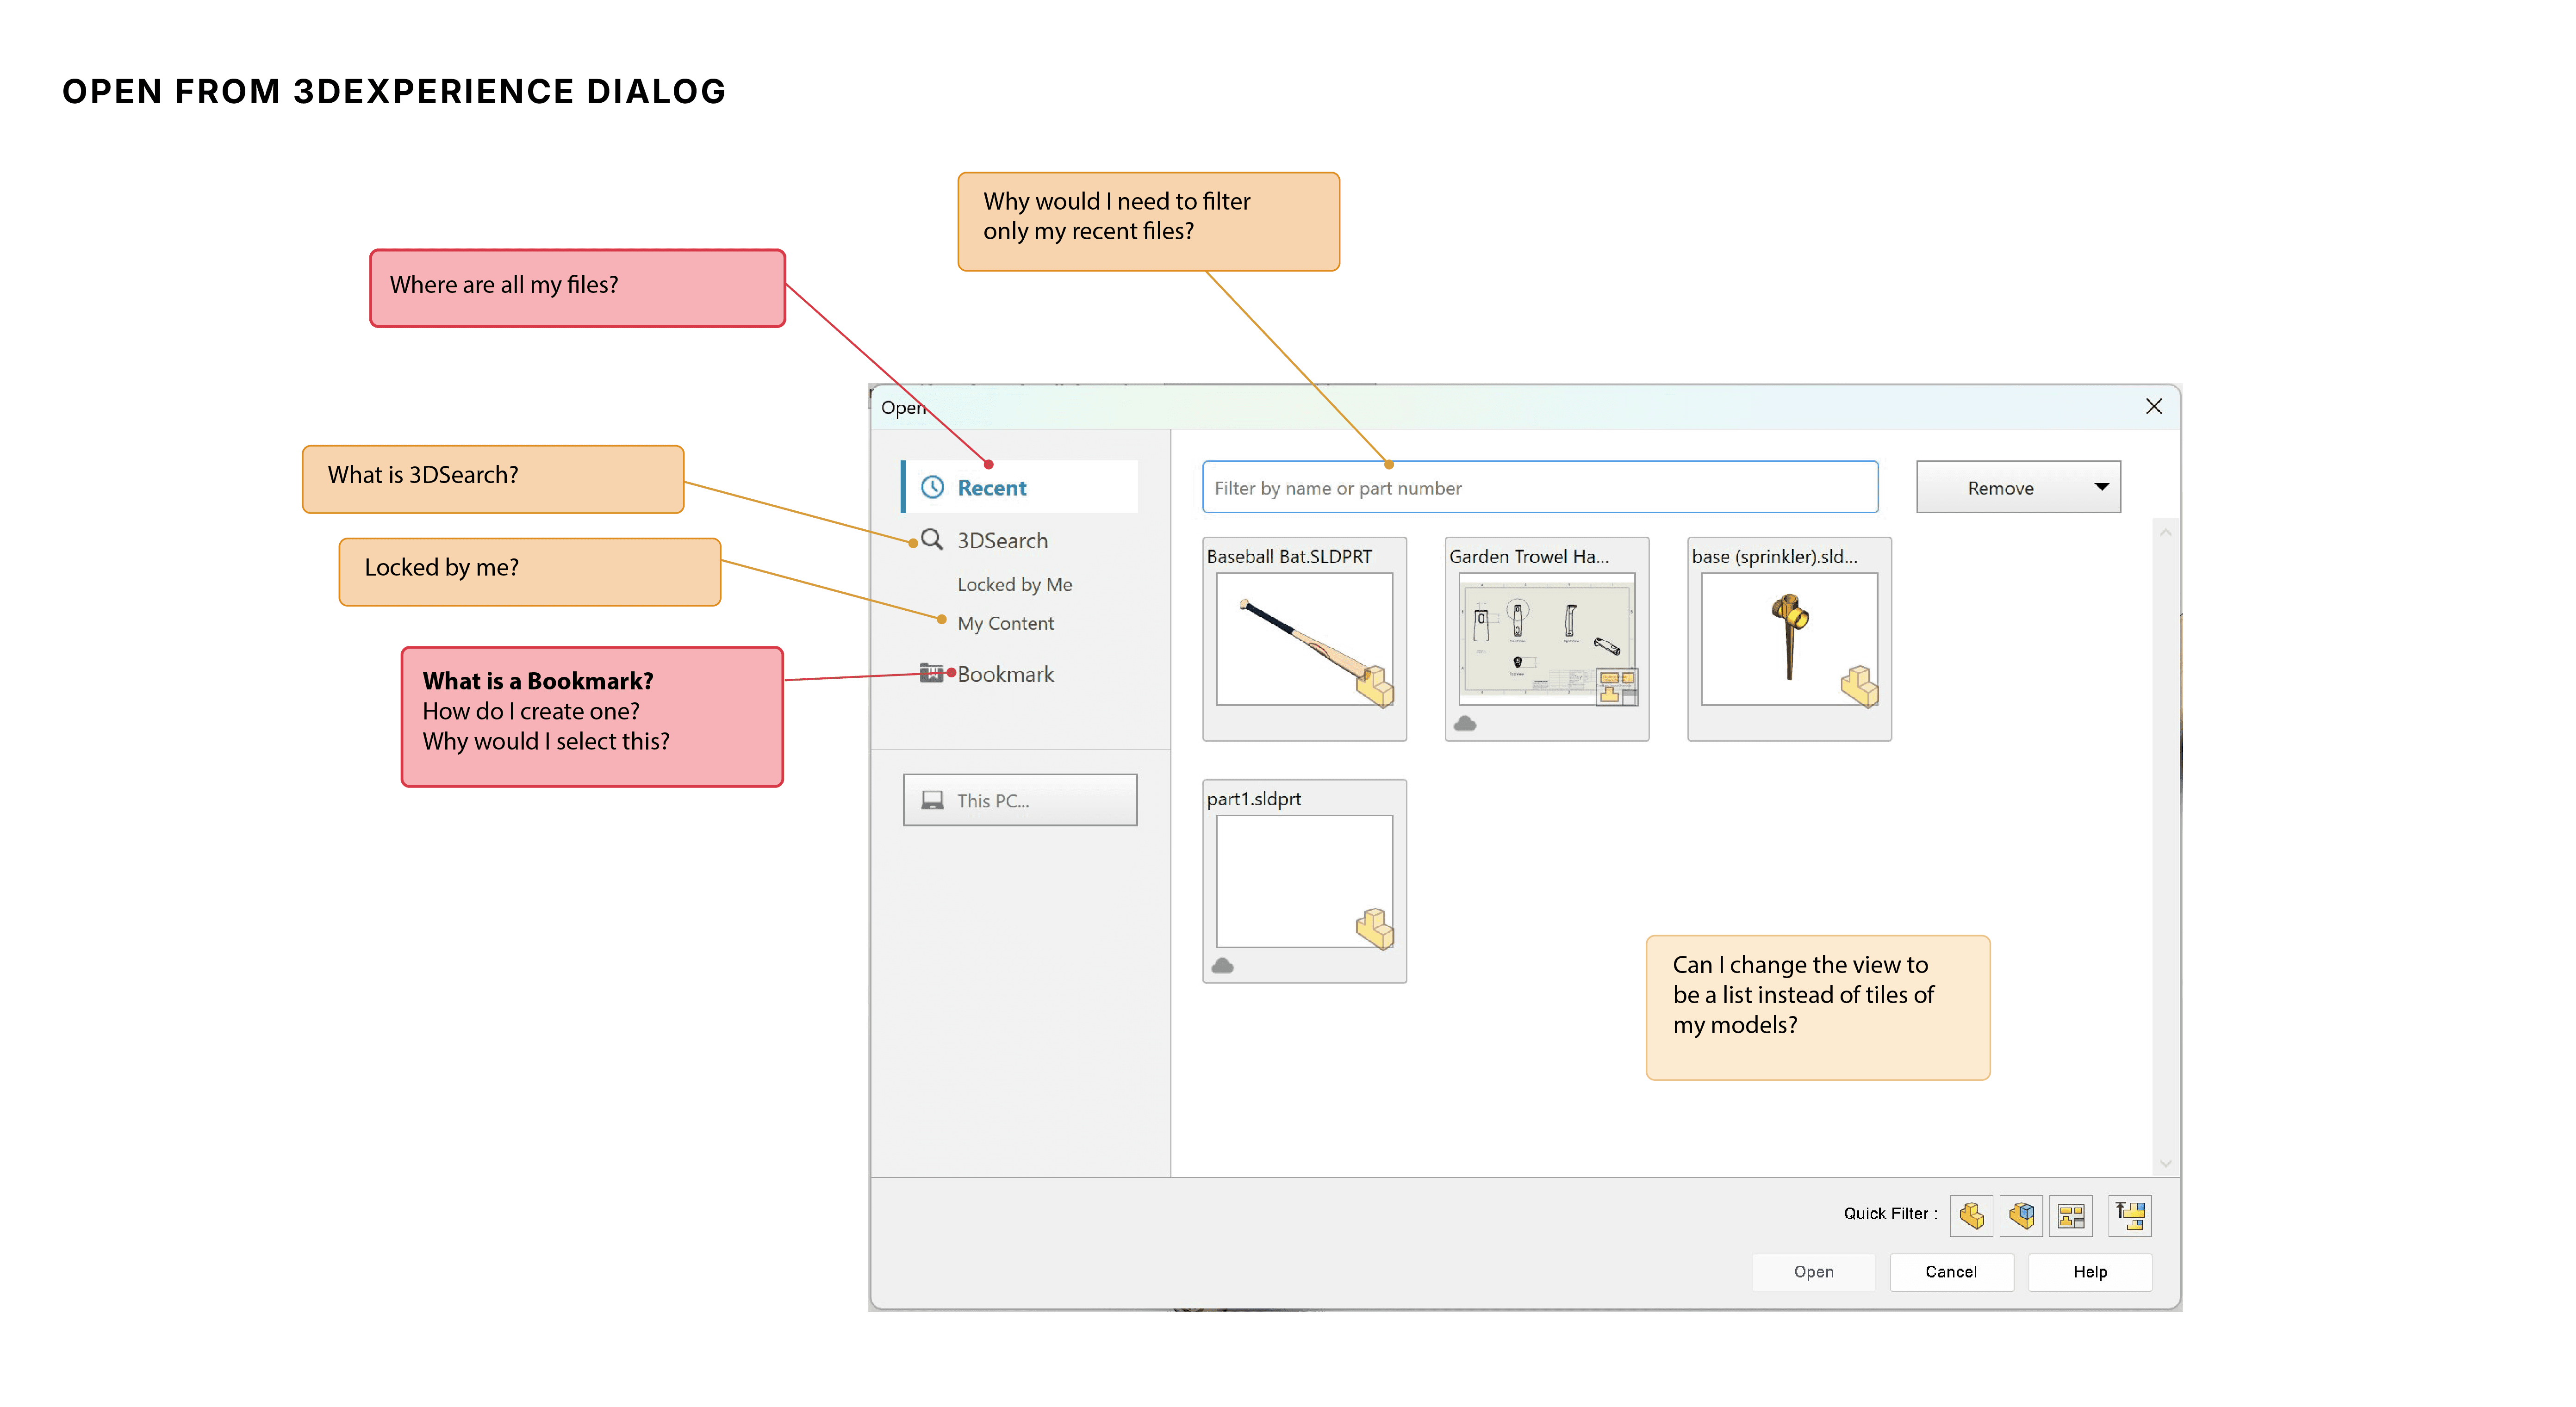Click the 3DSearch magnifier icon
This screenshot has height=1407, width=2576.
click(x=931, y=540)
